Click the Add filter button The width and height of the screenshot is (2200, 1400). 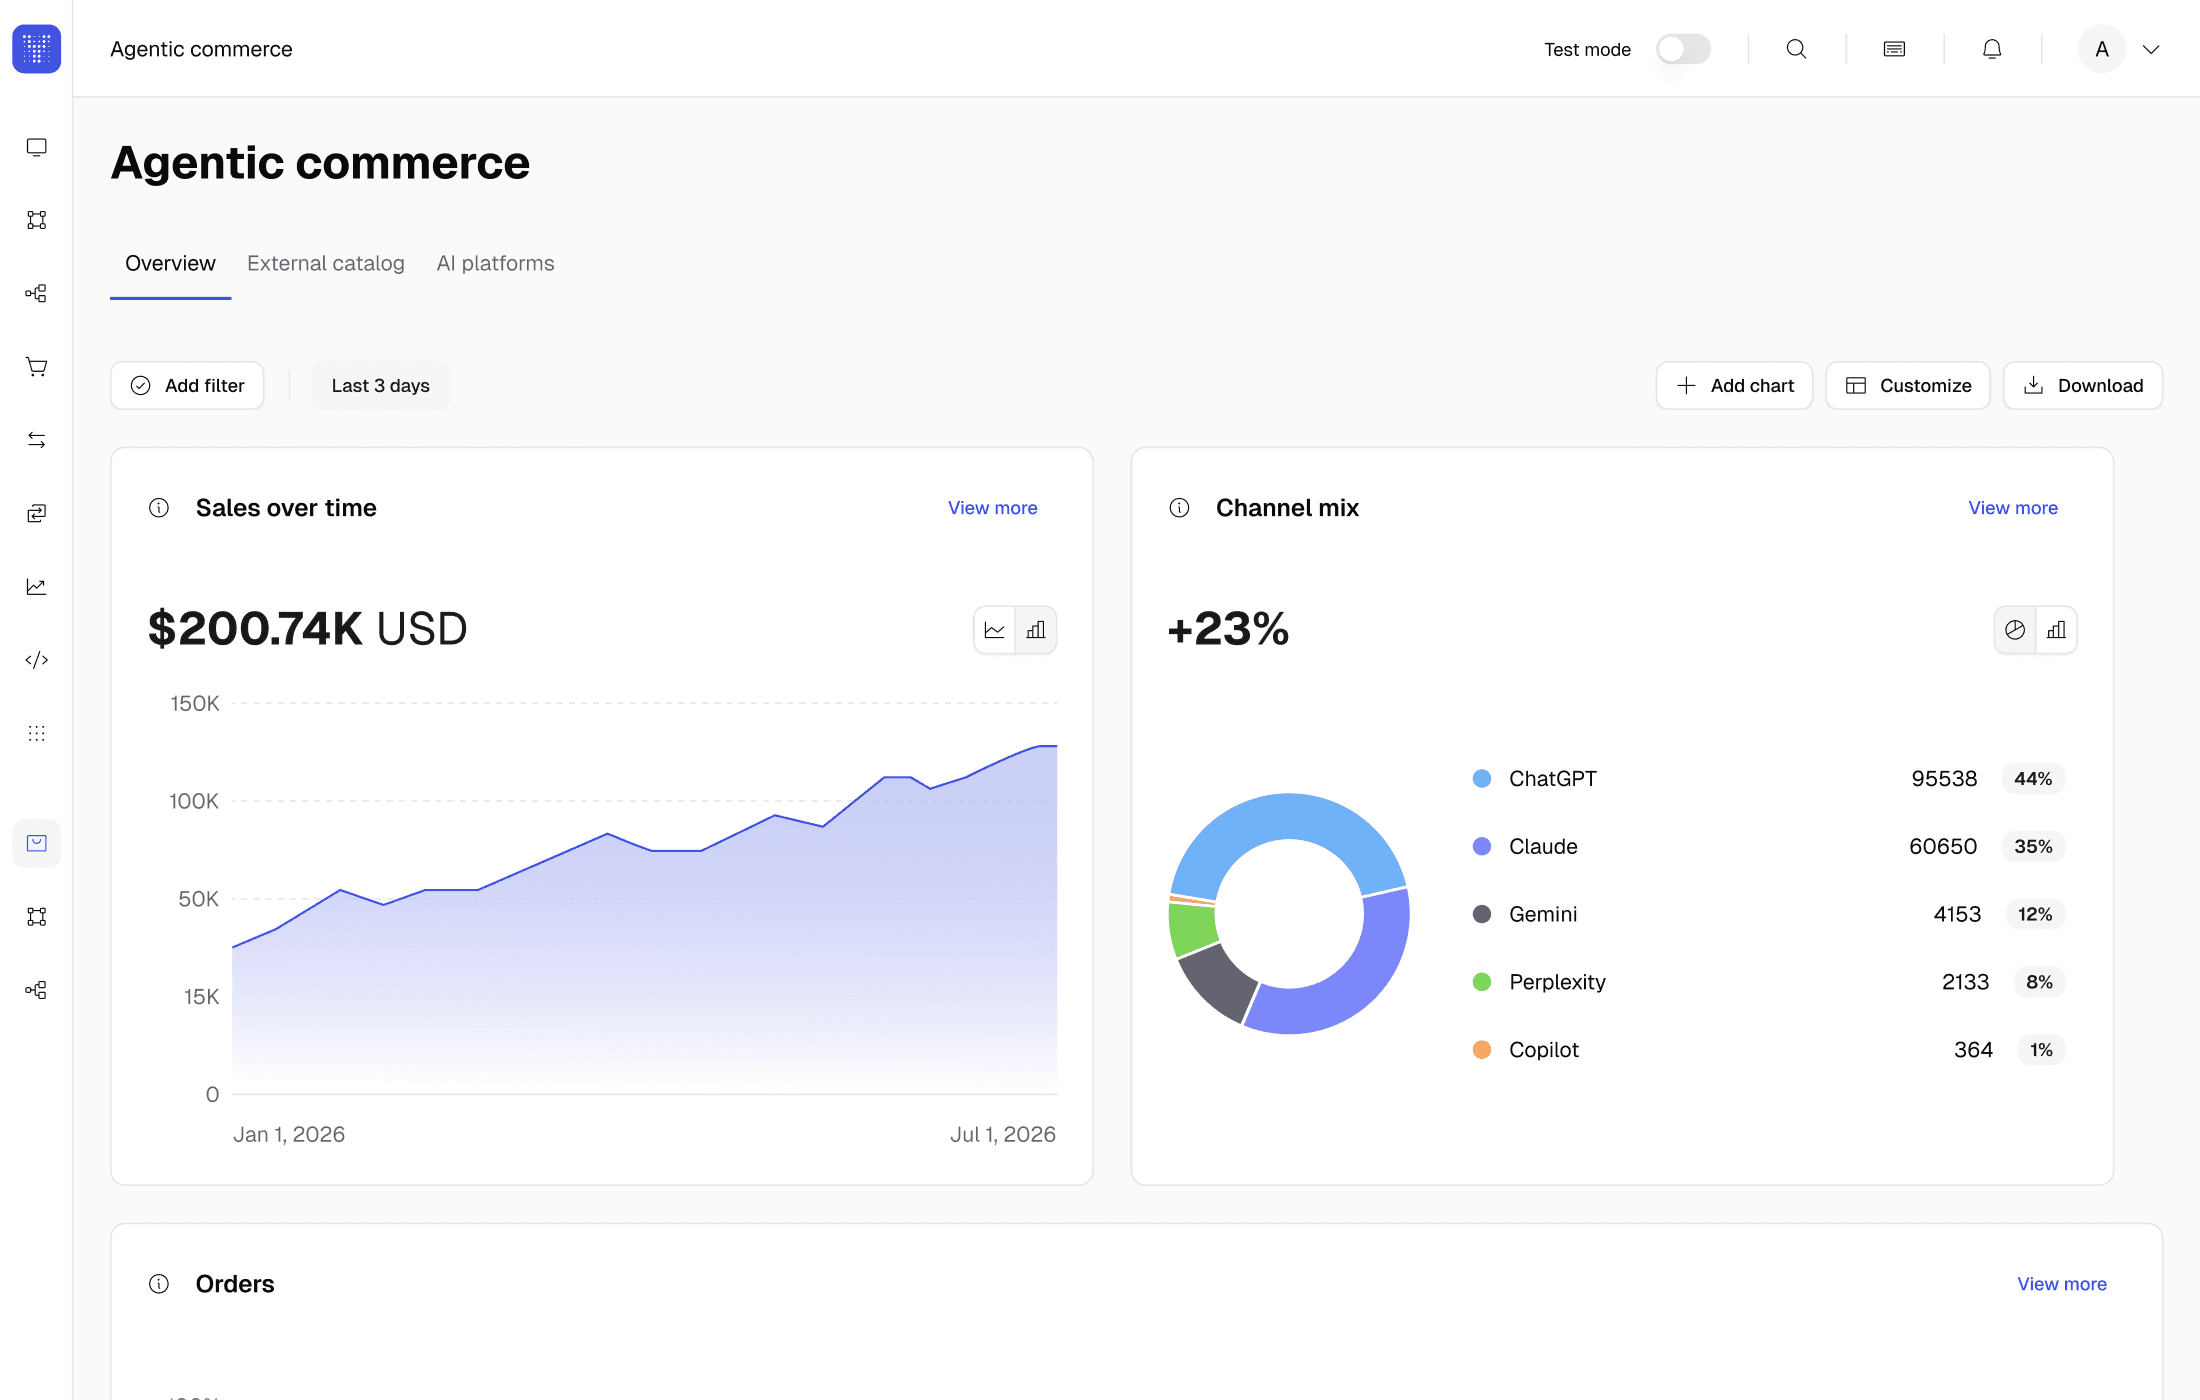187,386
